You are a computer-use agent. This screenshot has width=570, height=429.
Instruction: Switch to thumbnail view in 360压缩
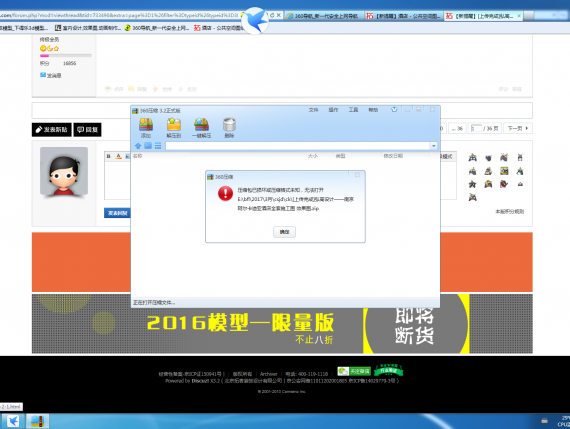148,146
